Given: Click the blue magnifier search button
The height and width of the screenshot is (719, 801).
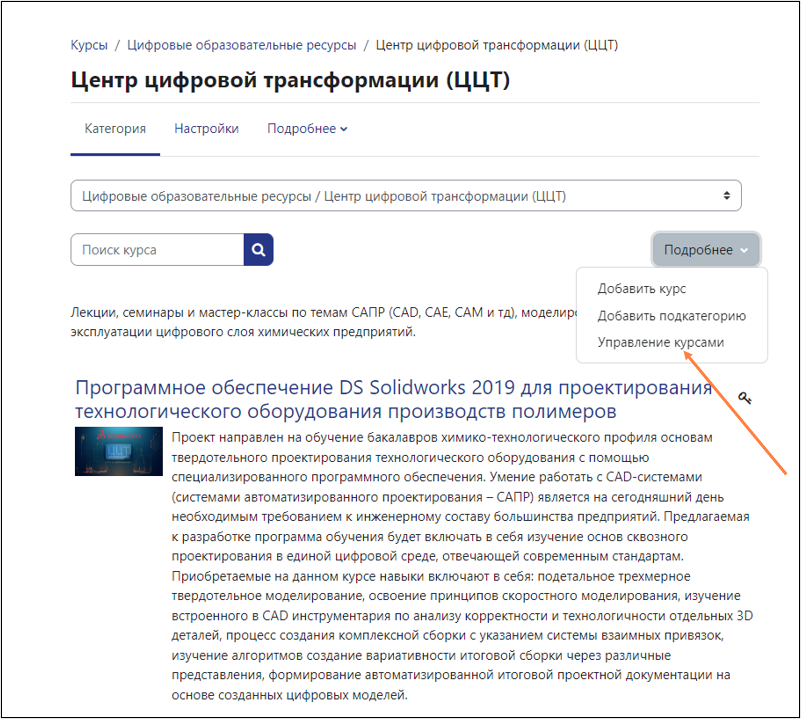Looking at the screenshot, I should coord(258,250).
